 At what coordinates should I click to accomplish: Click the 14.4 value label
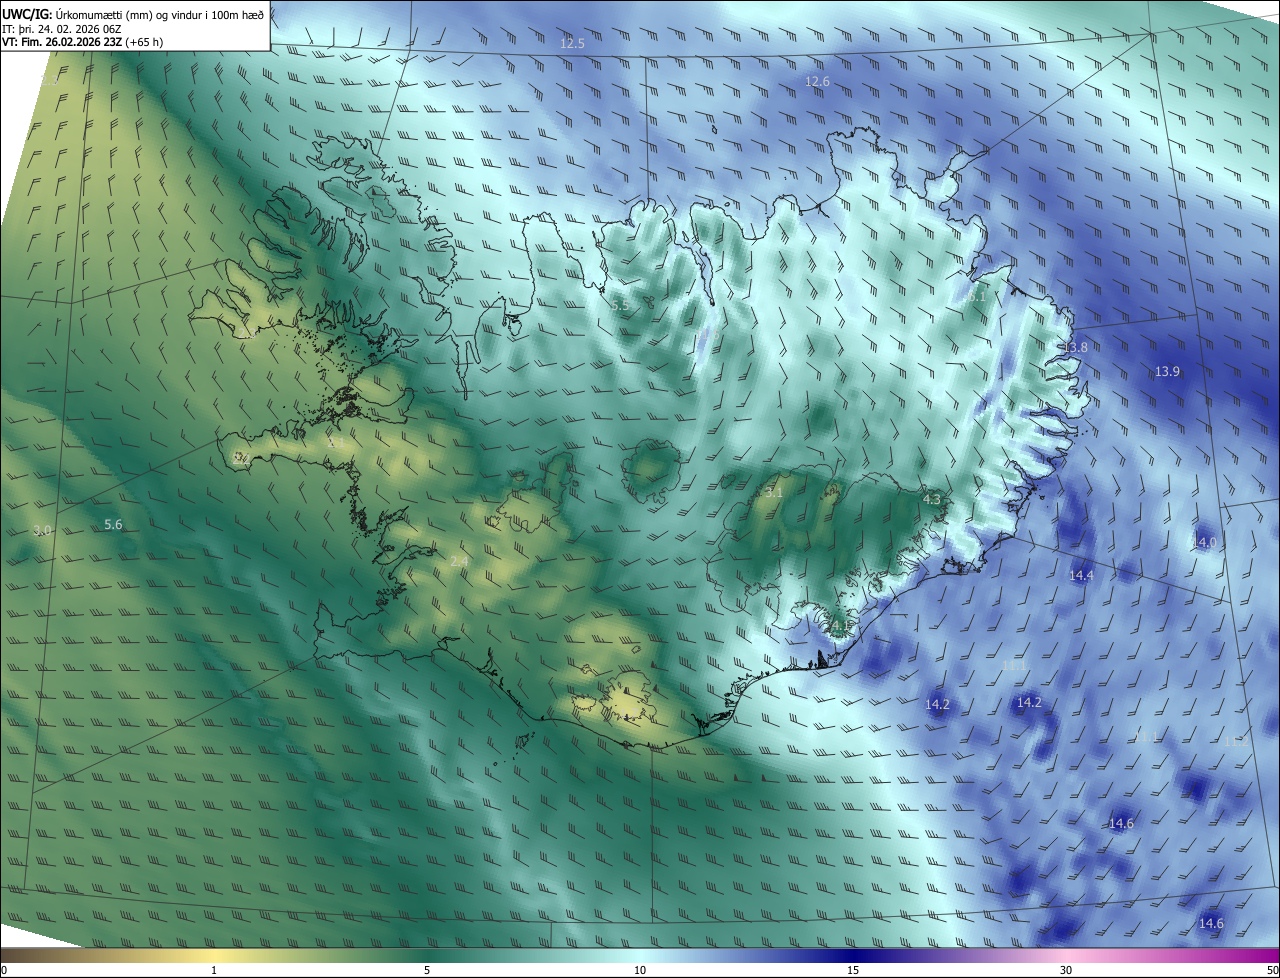1081,575
